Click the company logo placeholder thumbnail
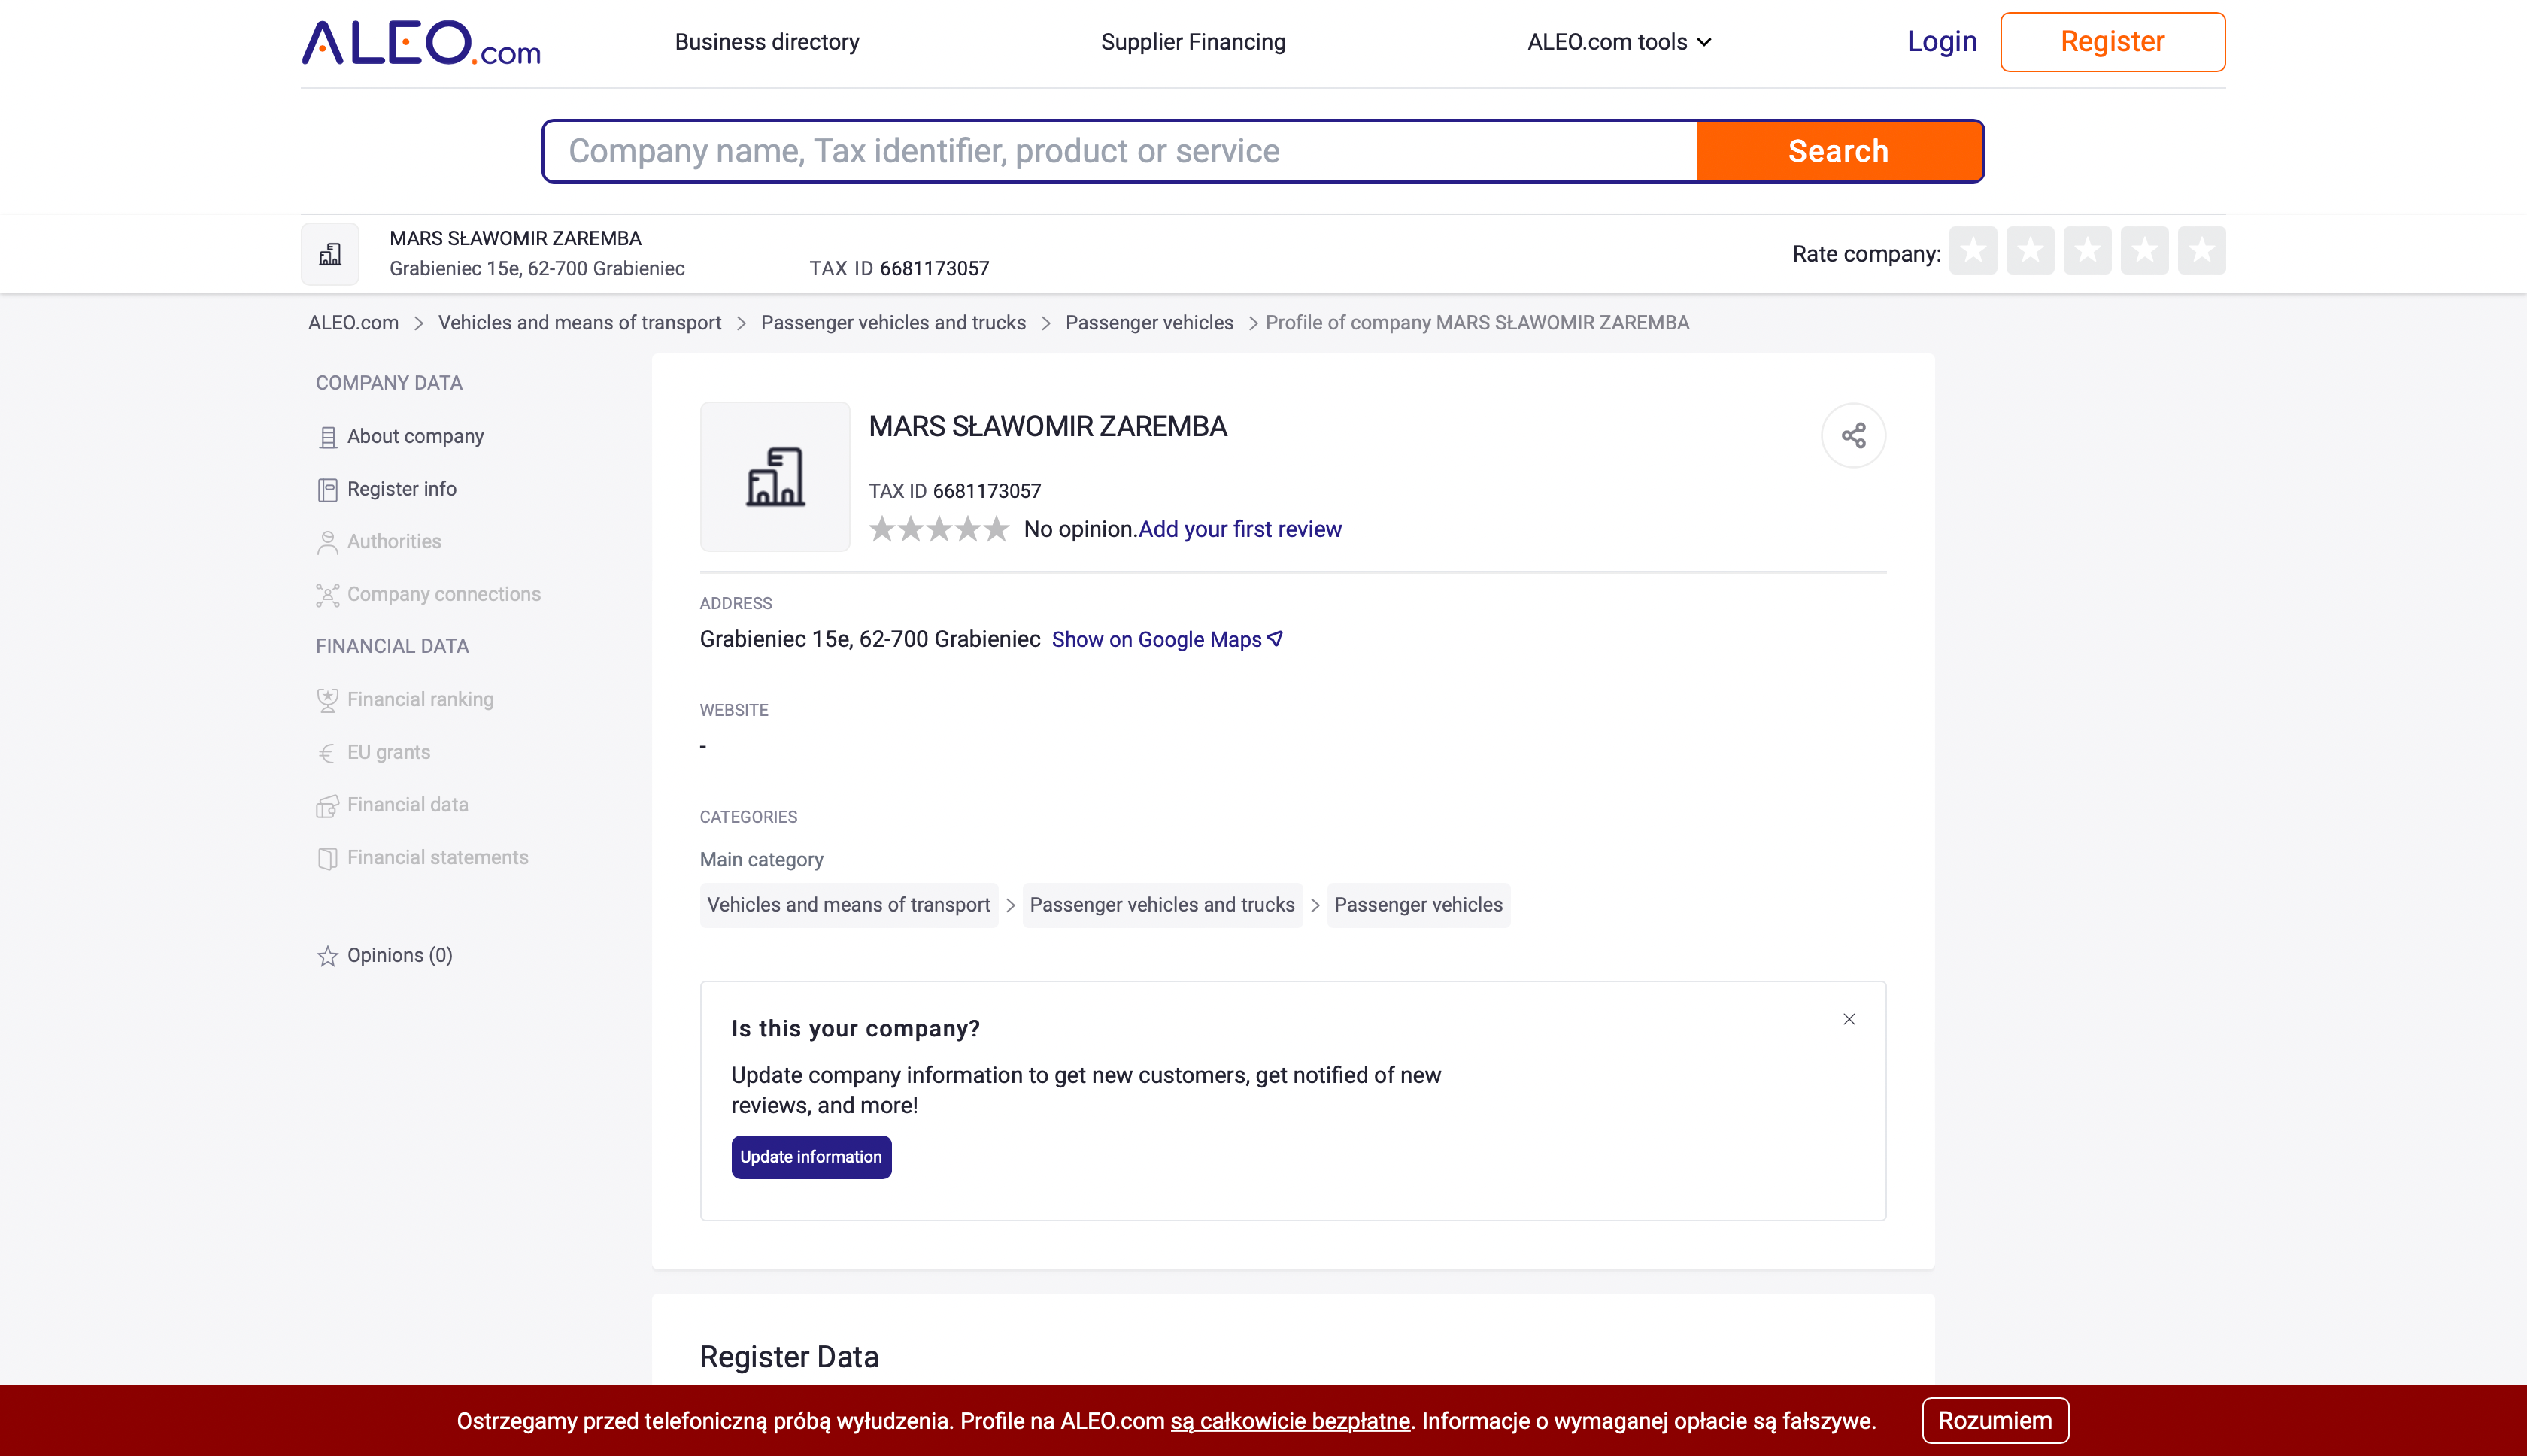This screenshot has height=1456, width=2527. (x=775, y=477)
